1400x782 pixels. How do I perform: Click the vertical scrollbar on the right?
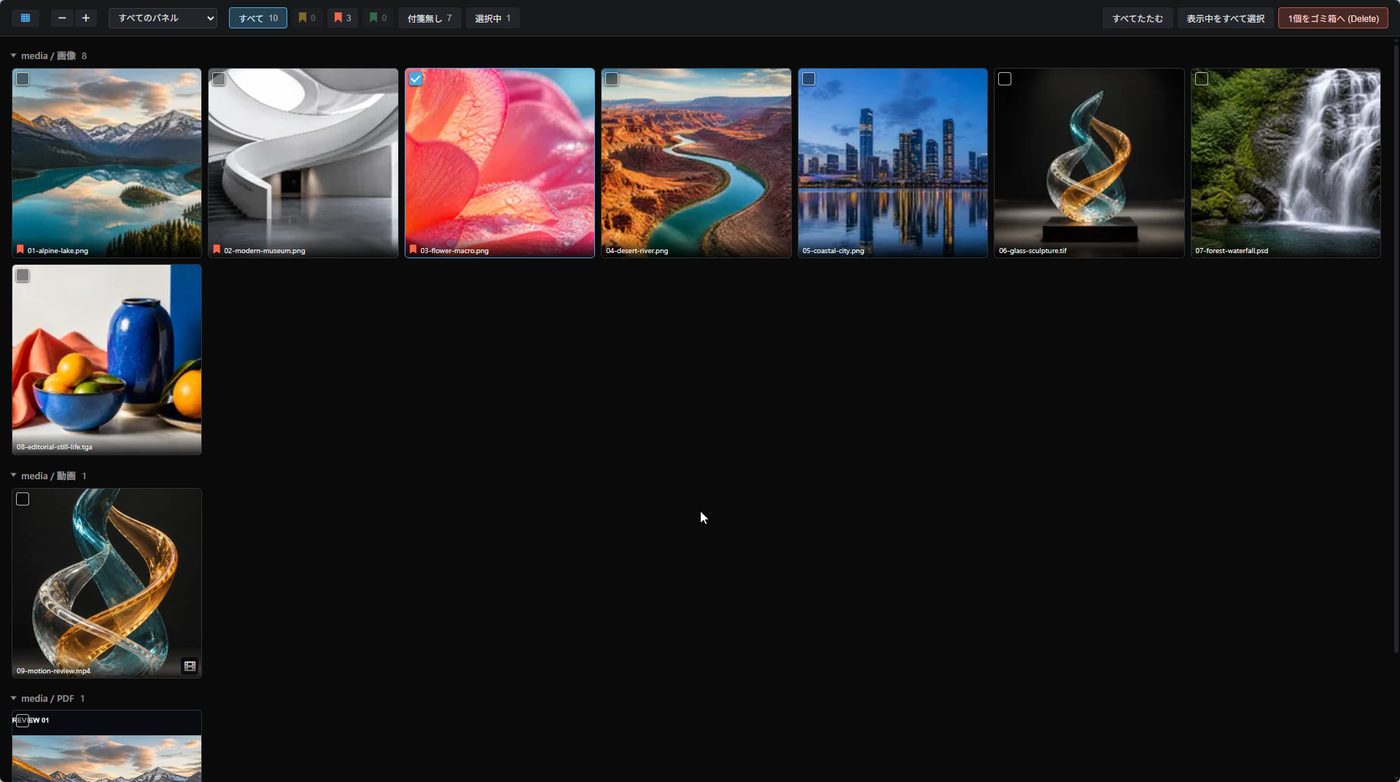(x=1396, y=350)
